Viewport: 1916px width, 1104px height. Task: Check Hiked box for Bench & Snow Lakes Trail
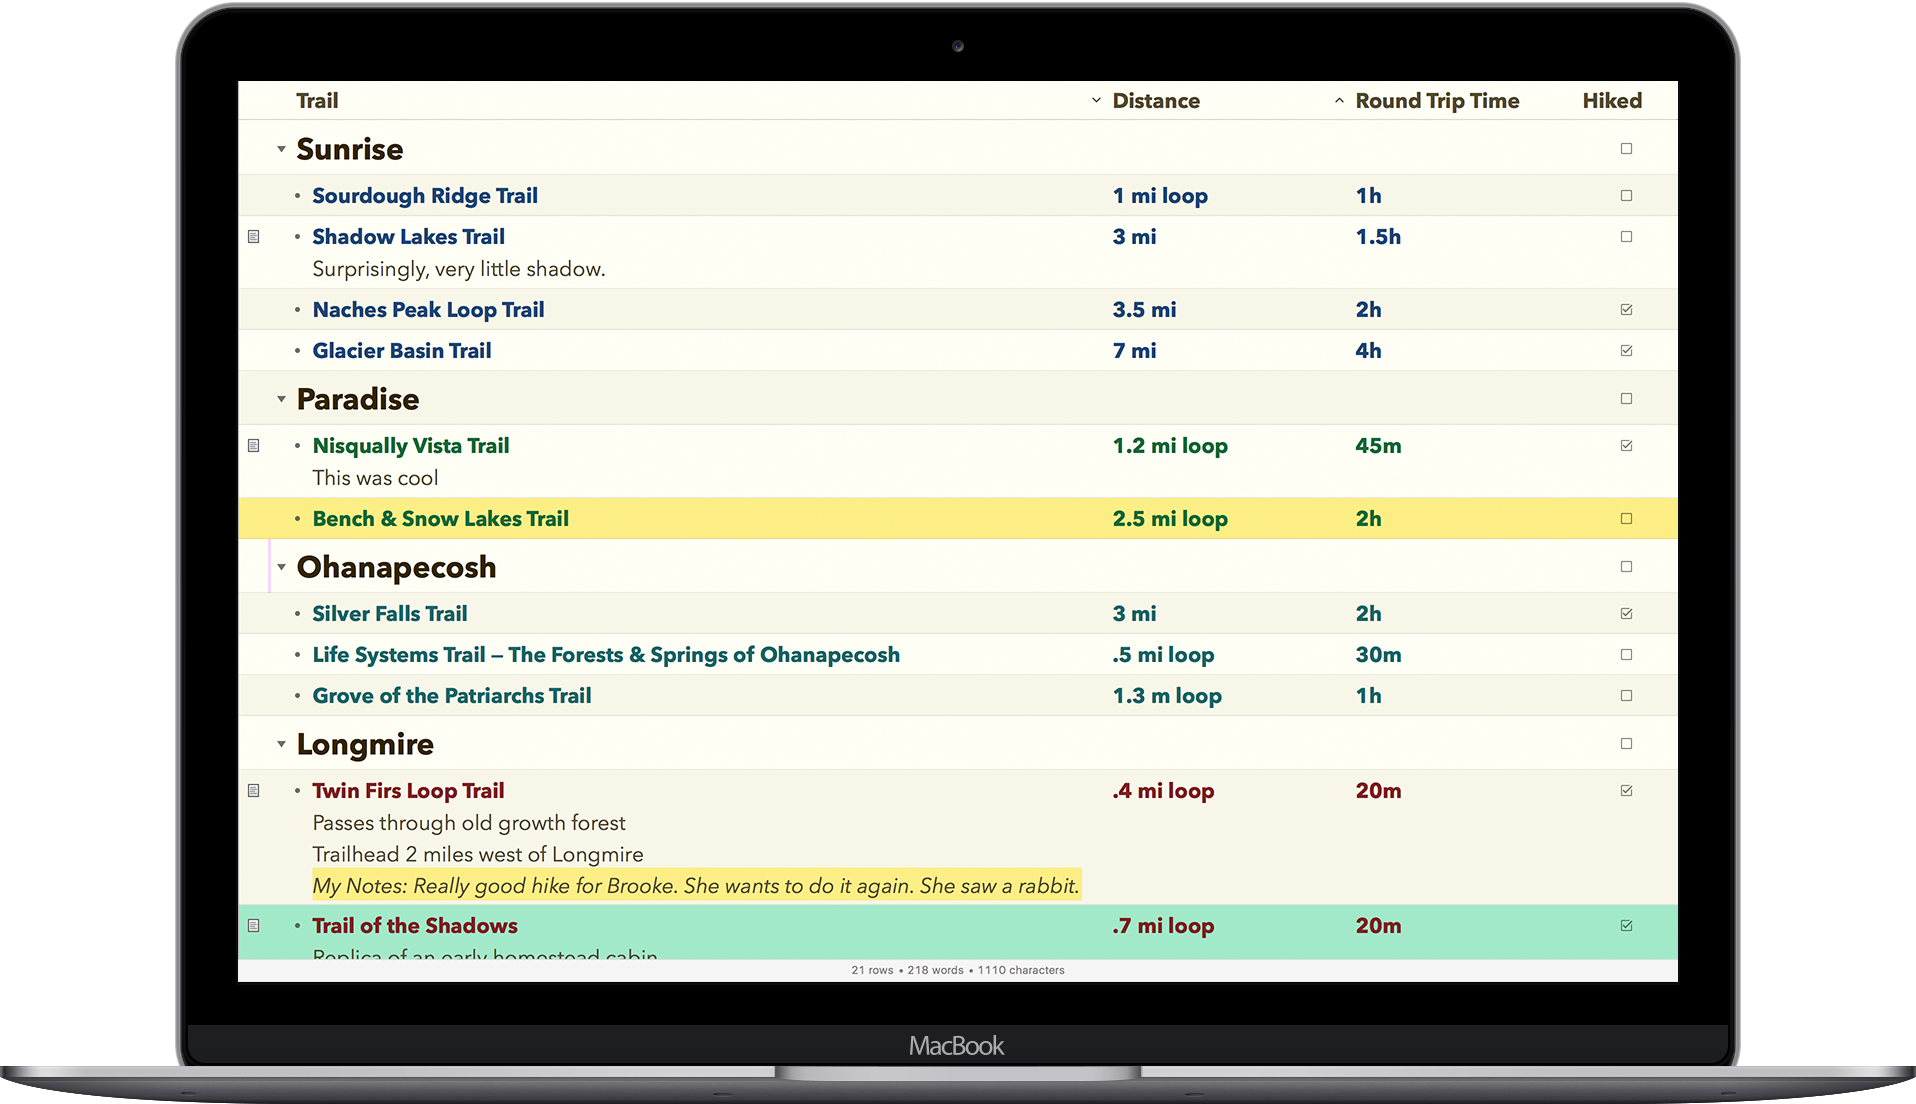(x=1626, y=519)
